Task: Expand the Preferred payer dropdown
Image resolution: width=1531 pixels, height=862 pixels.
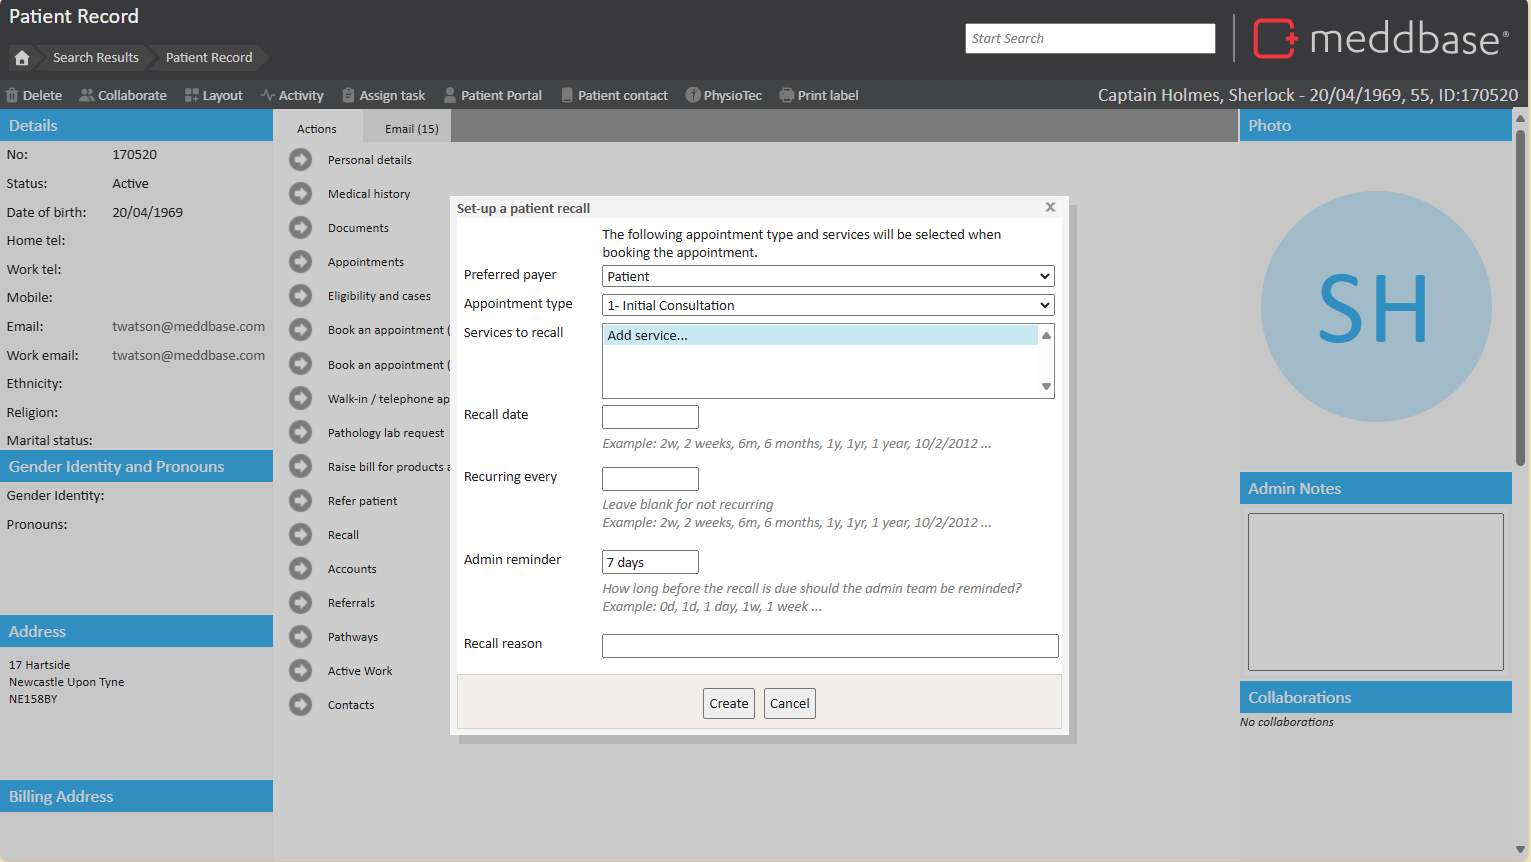Action: [828, 277]
